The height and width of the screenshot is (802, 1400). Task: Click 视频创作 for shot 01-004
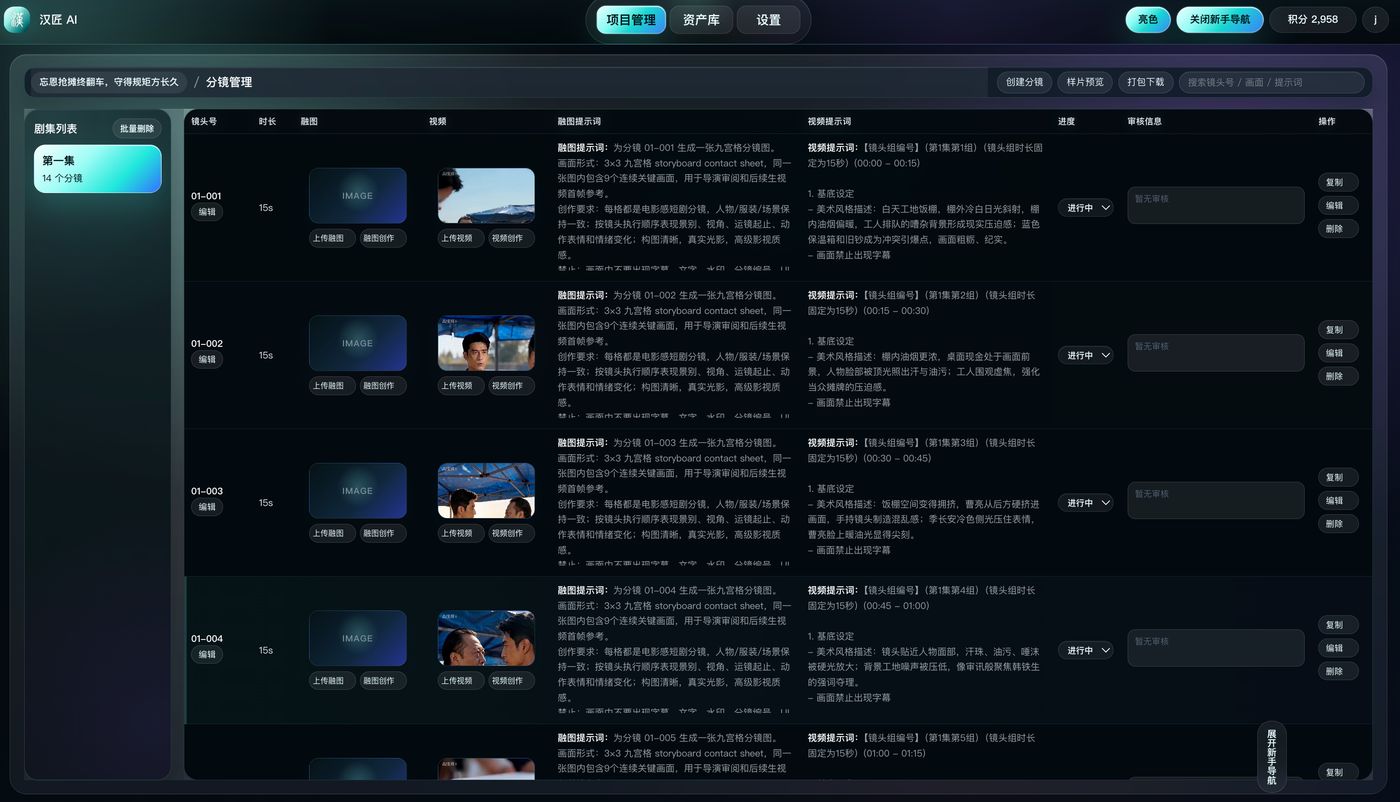[x=511, y=681]
